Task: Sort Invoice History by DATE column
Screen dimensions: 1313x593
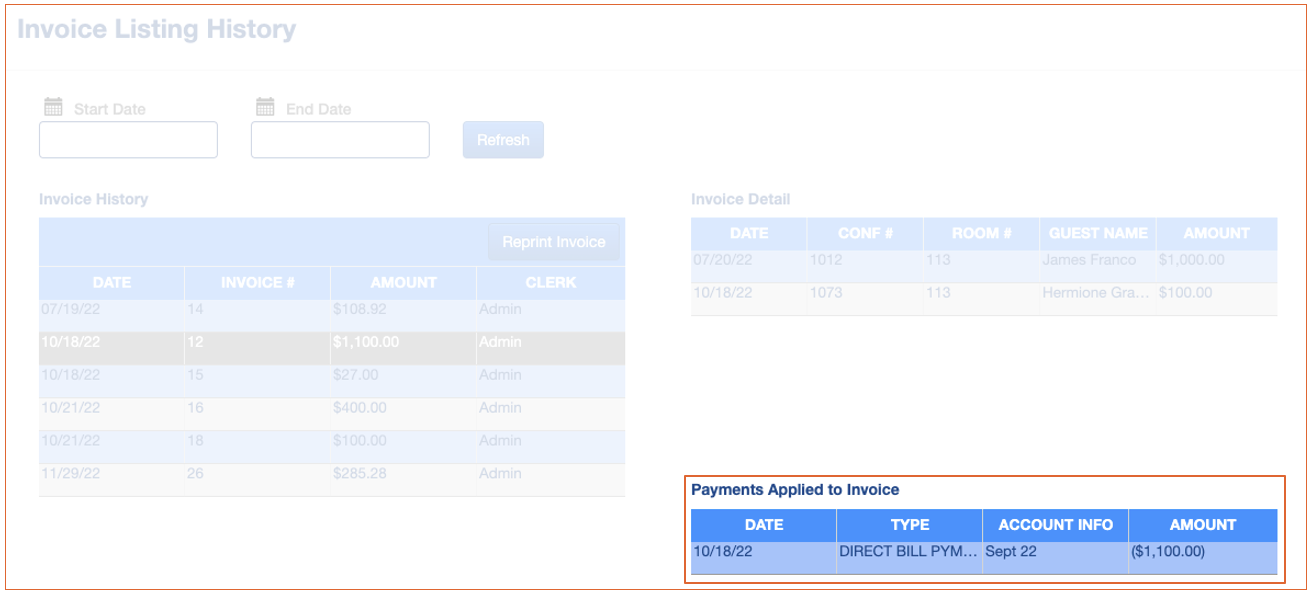Action: click(112, 282)
